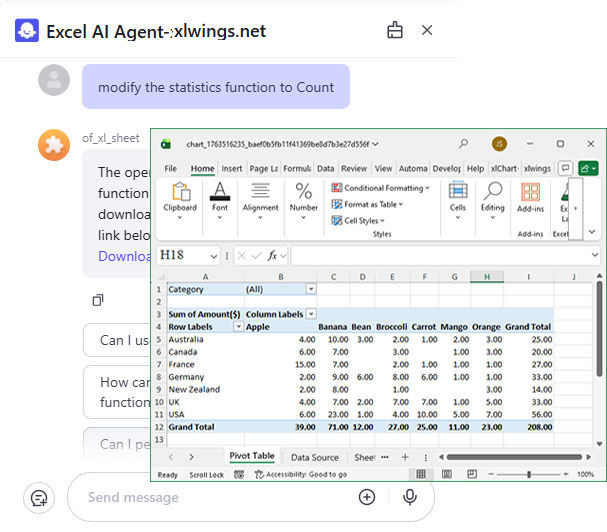Expand the formula bar
Image resolution: width=607 pixels, height=532 pixels.
pyautogui.click(x=594, y=255)
